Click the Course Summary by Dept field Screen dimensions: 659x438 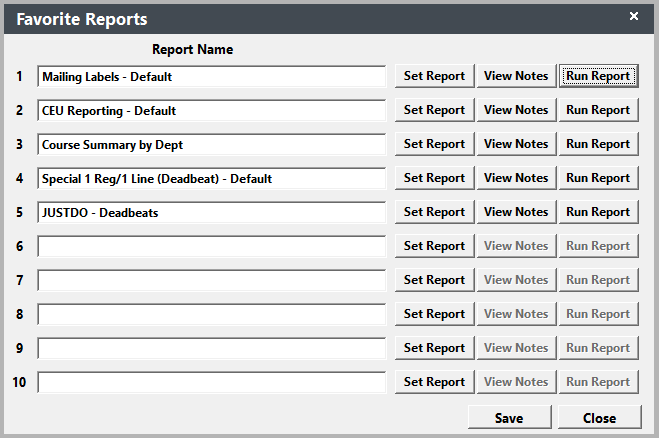pos(211,144)
